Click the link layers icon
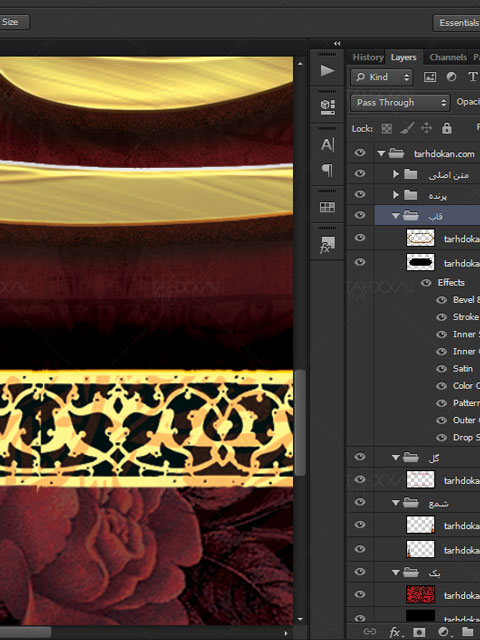 (x=369, y=631)
